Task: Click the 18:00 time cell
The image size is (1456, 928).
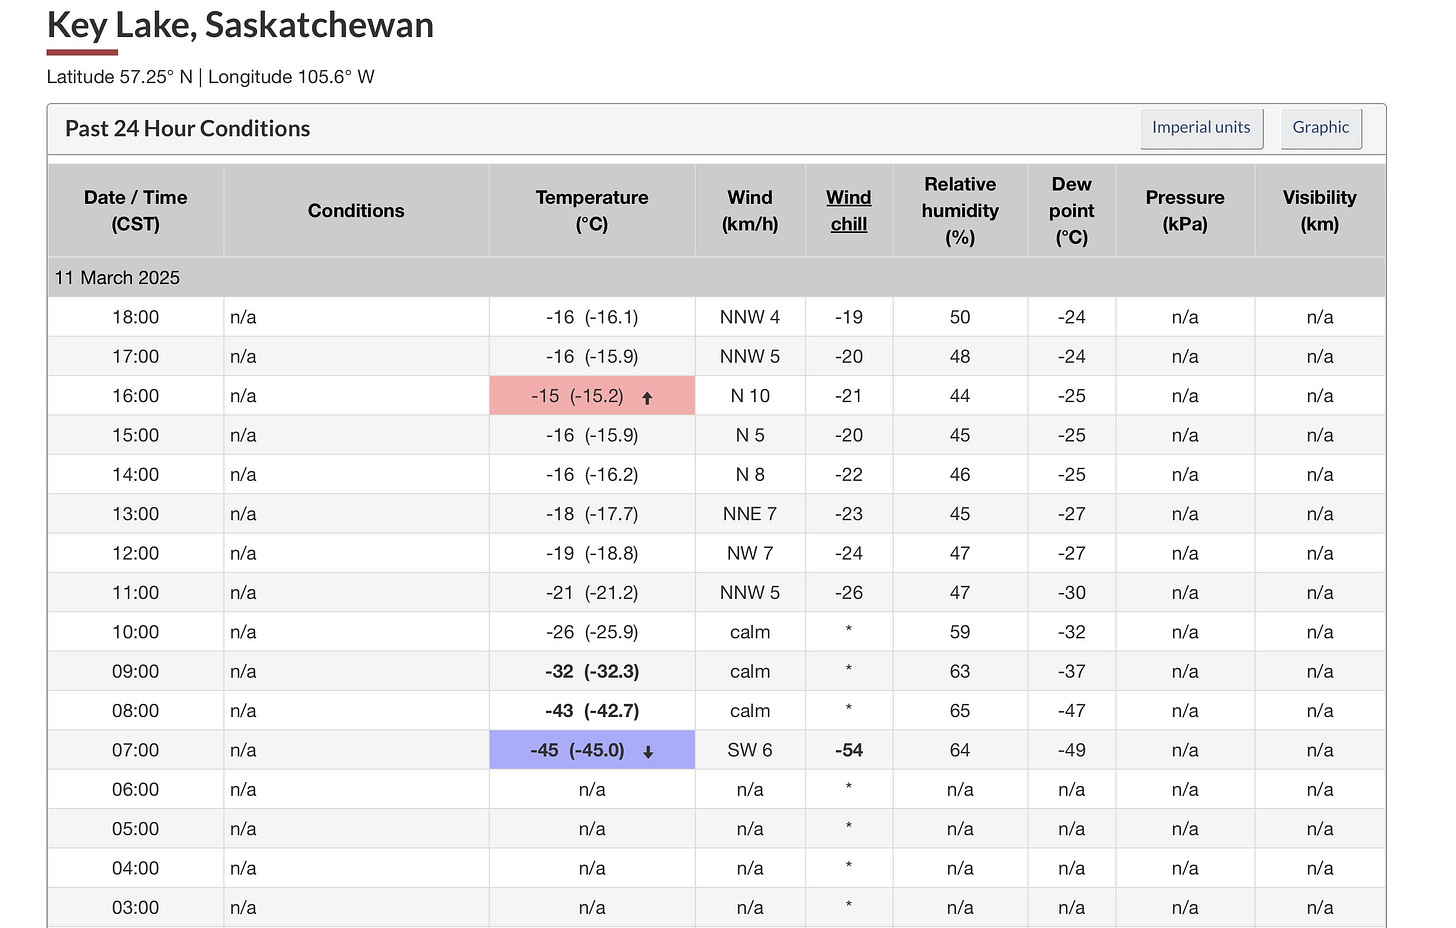Action: [136, 317]
